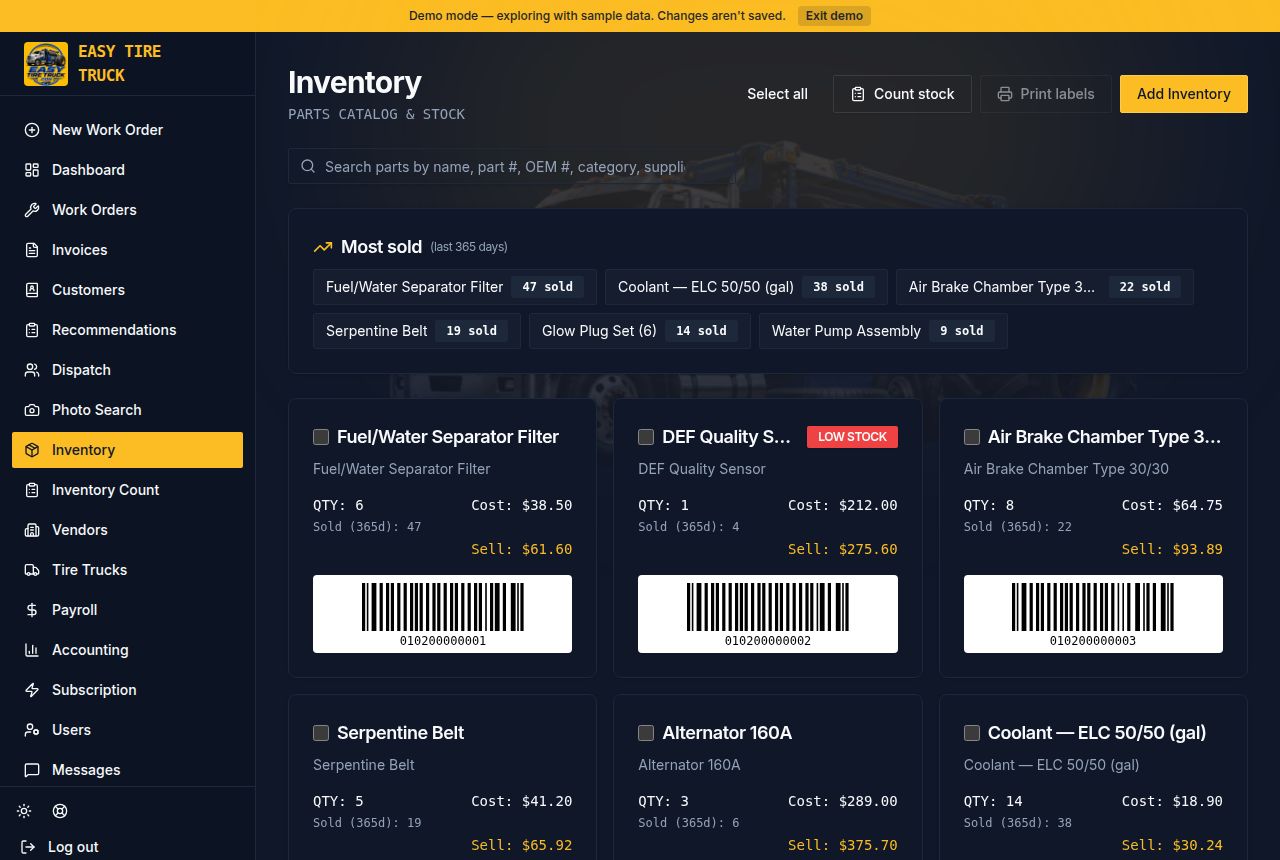This screenshot has width=1280, height=860.
Task: Click the printer icon in Print labels
Action: [1005, 94]
